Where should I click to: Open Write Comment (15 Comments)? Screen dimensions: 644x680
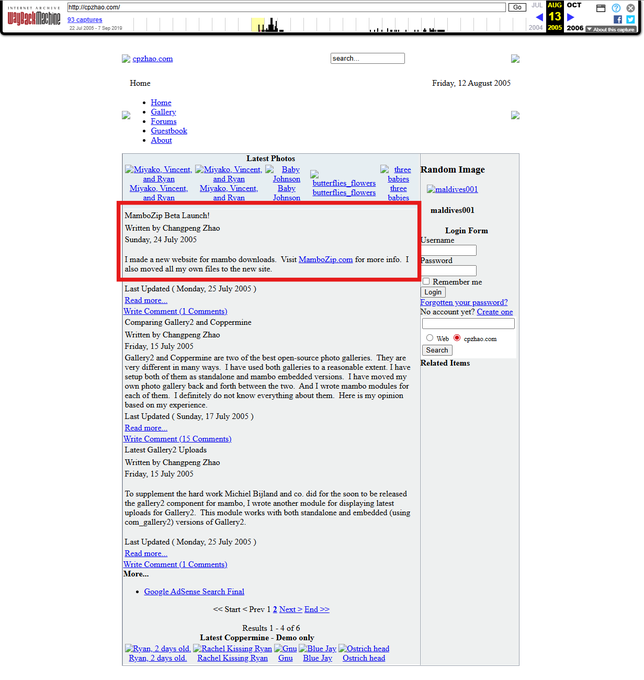click(x=177, y=439)
